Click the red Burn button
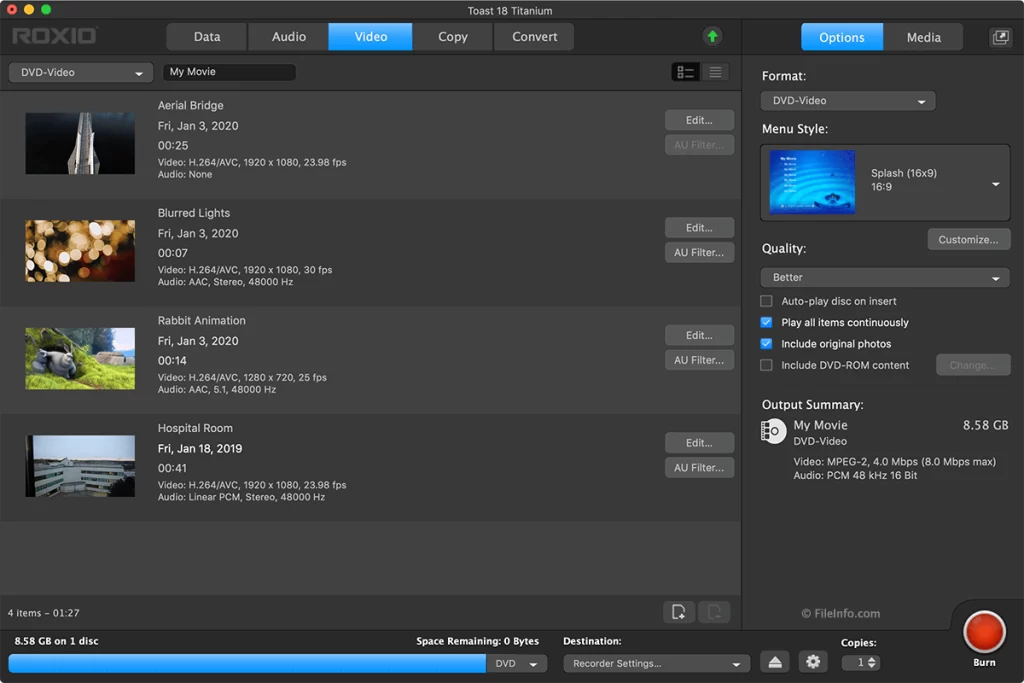The width and height of the screenshot is (1024, 683). [x=984, y=632]
